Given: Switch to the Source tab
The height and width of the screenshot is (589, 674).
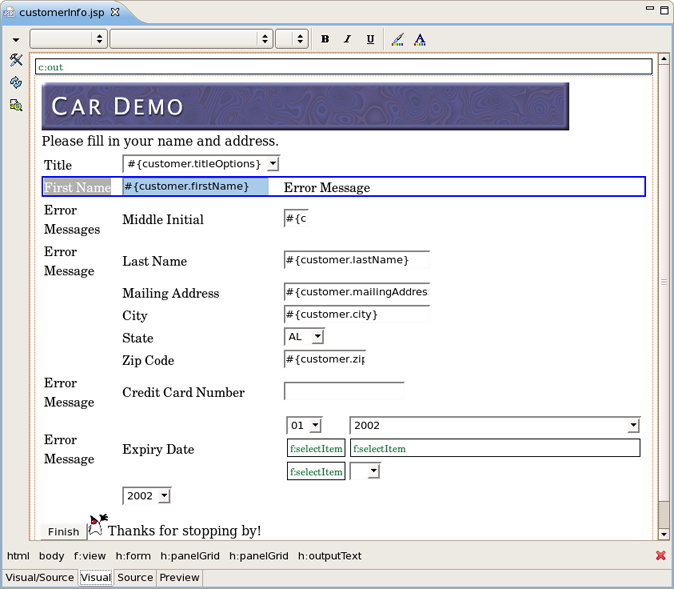Looking at the screenshot, I should (x=135, y=577).
